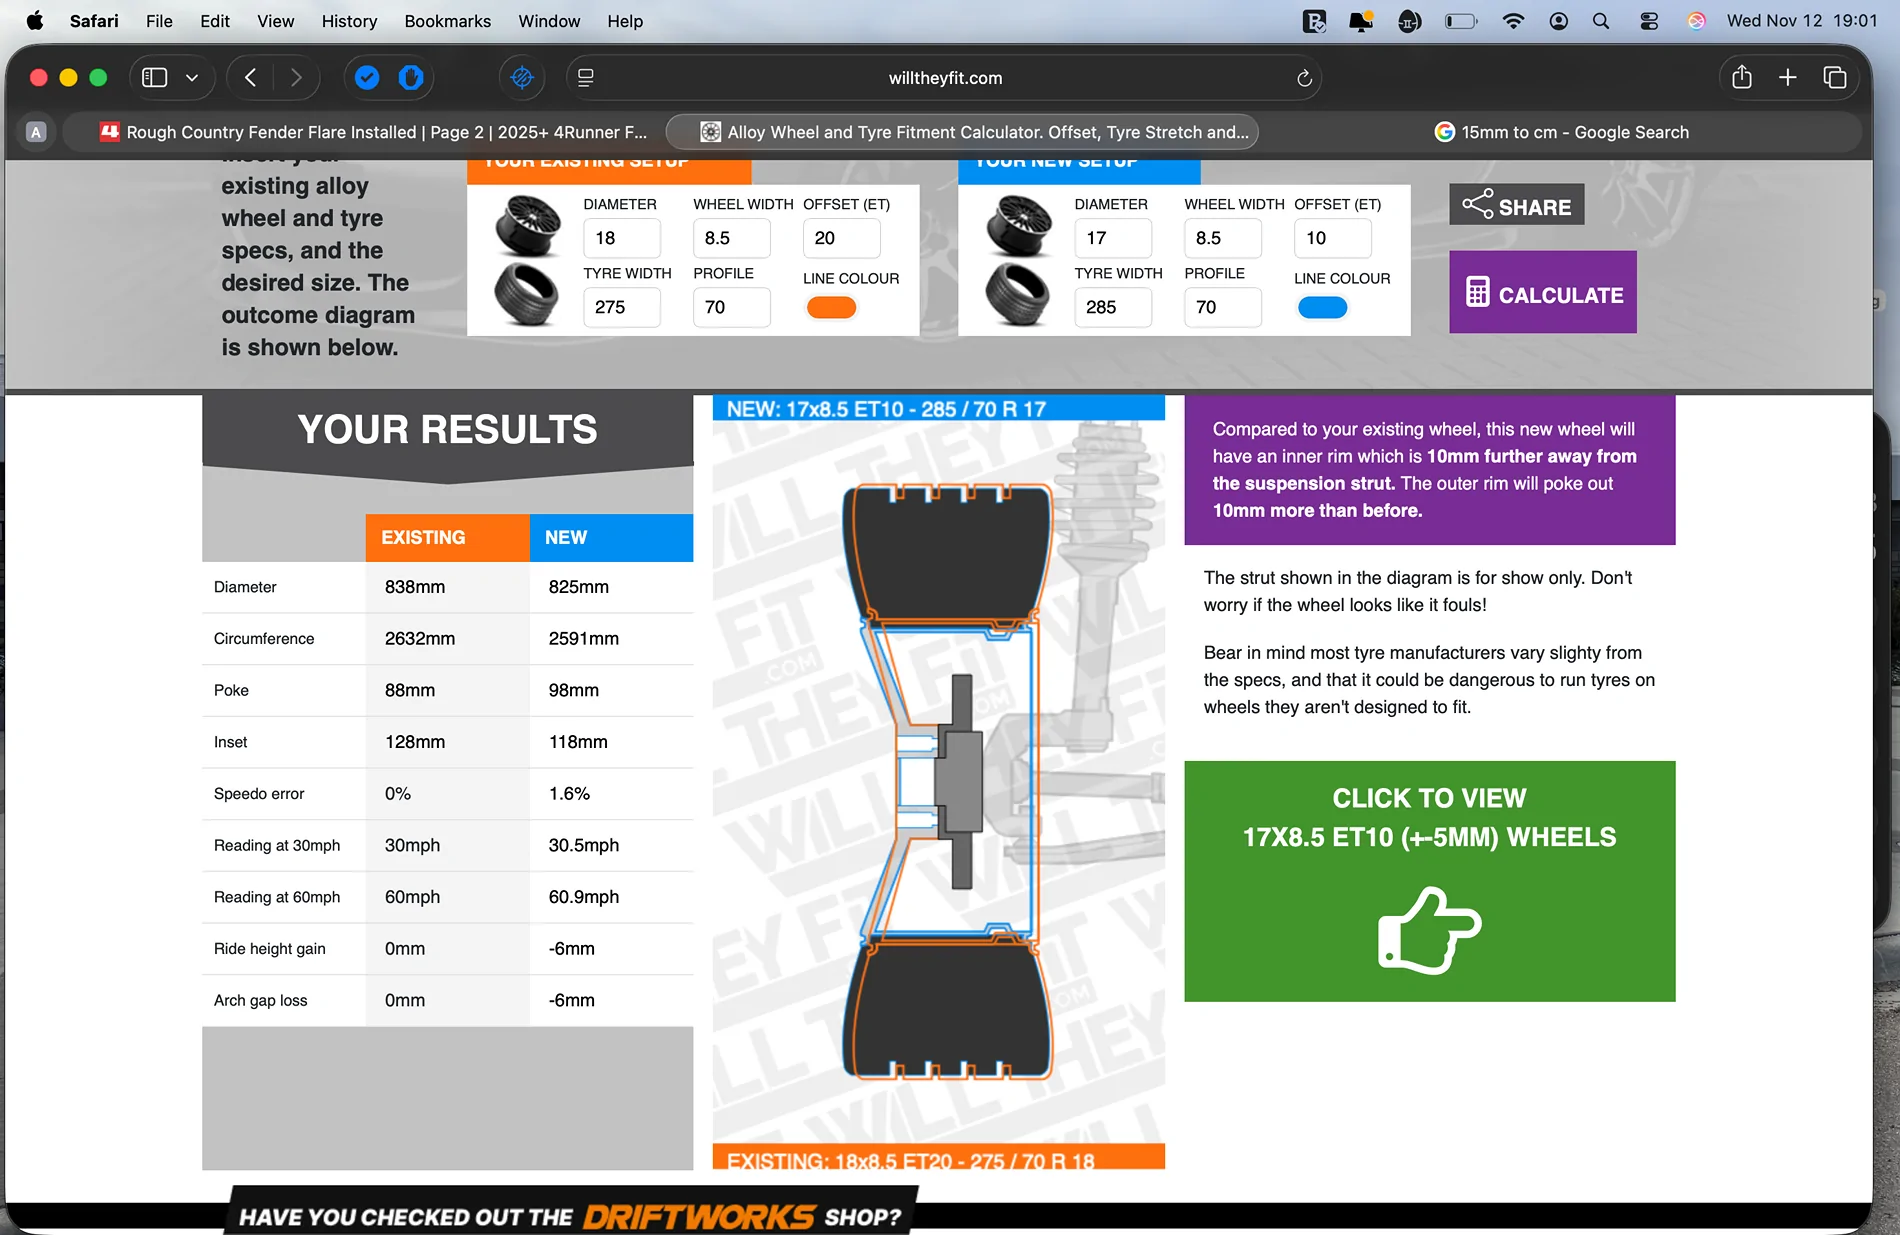Click the tyre icon under new setup
Screen dimensions: 1900x1235
click(1018, 296)
